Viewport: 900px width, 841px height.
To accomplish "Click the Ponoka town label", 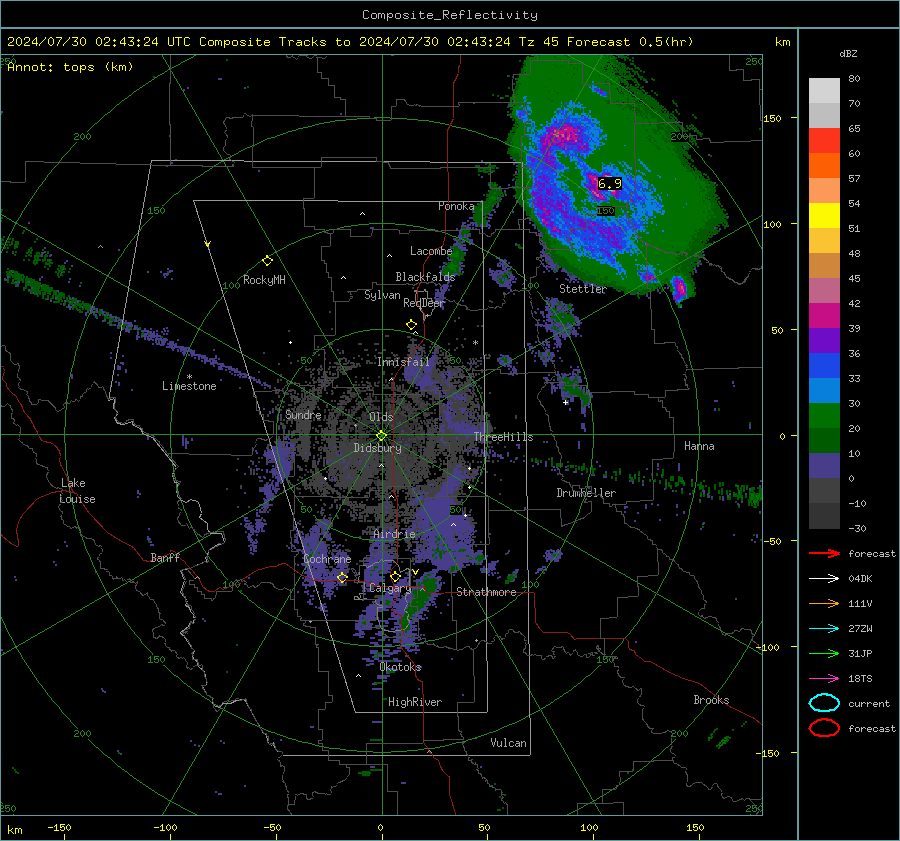I will [x=456, y=206].
